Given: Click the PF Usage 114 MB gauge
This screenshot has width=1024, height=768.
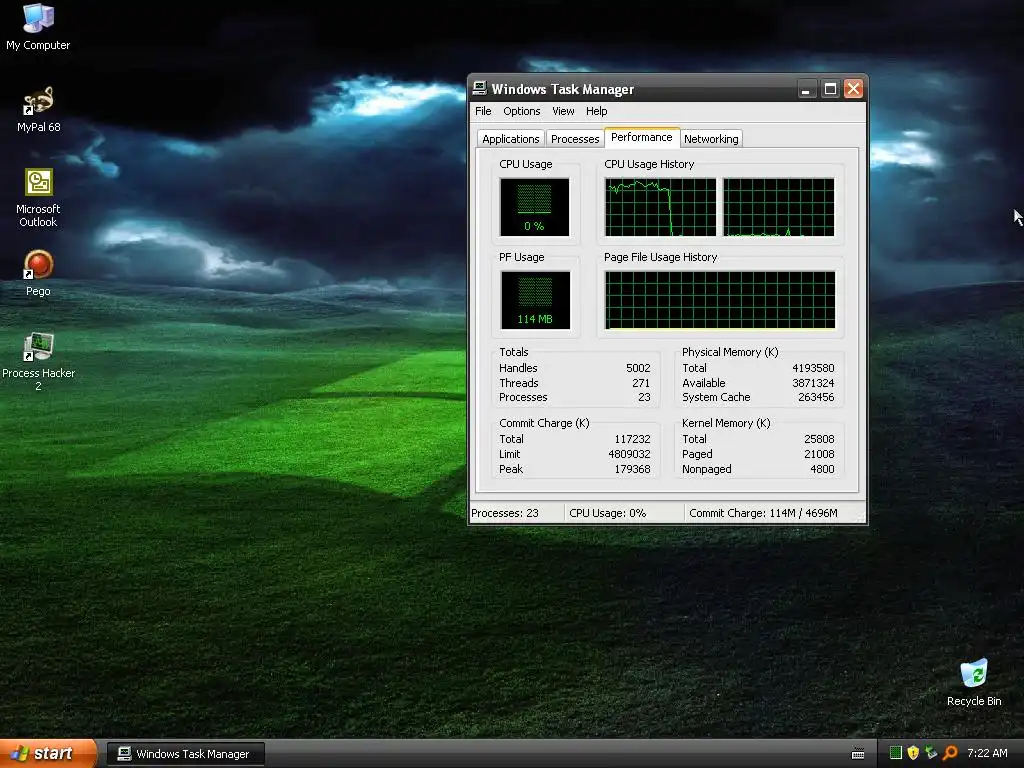Looking at the screenshot, I should [535, 300].
